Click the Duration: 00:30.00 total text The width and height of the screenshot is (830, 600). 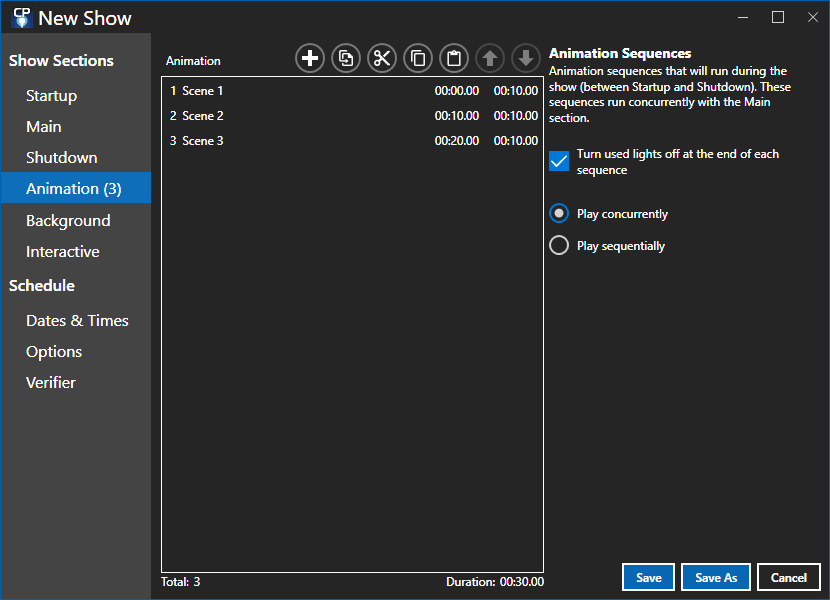point(495,581)
